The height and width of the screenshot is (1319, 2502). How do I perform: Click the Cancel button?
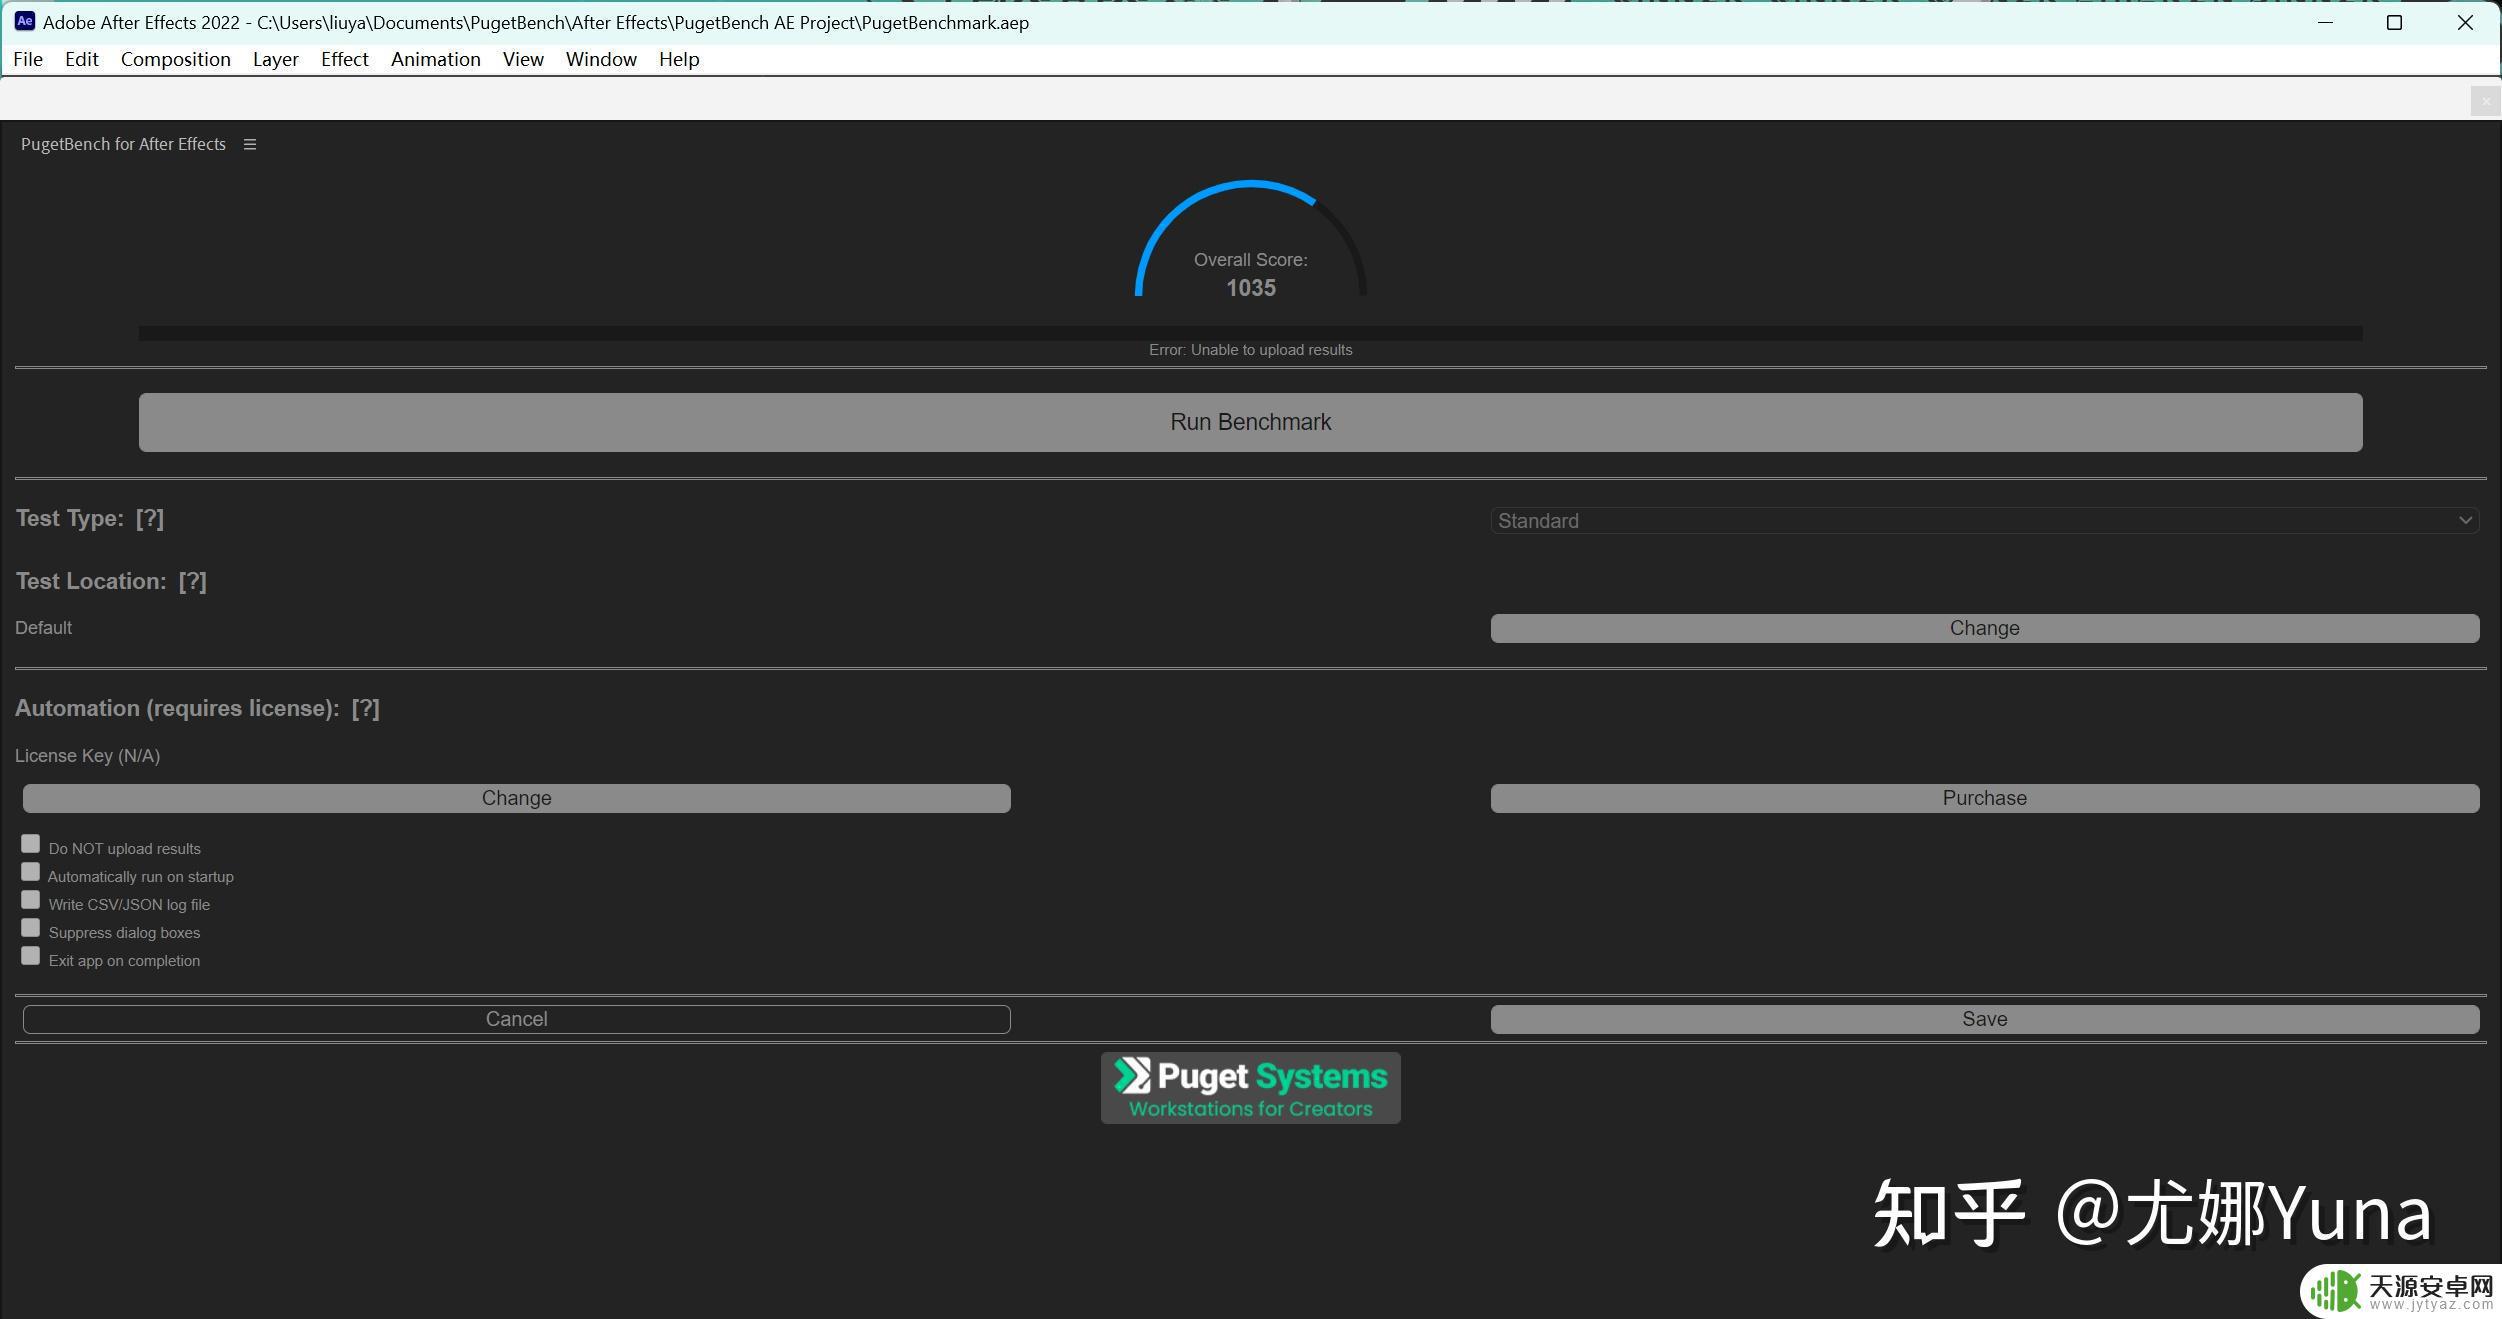coord(516,1019)
